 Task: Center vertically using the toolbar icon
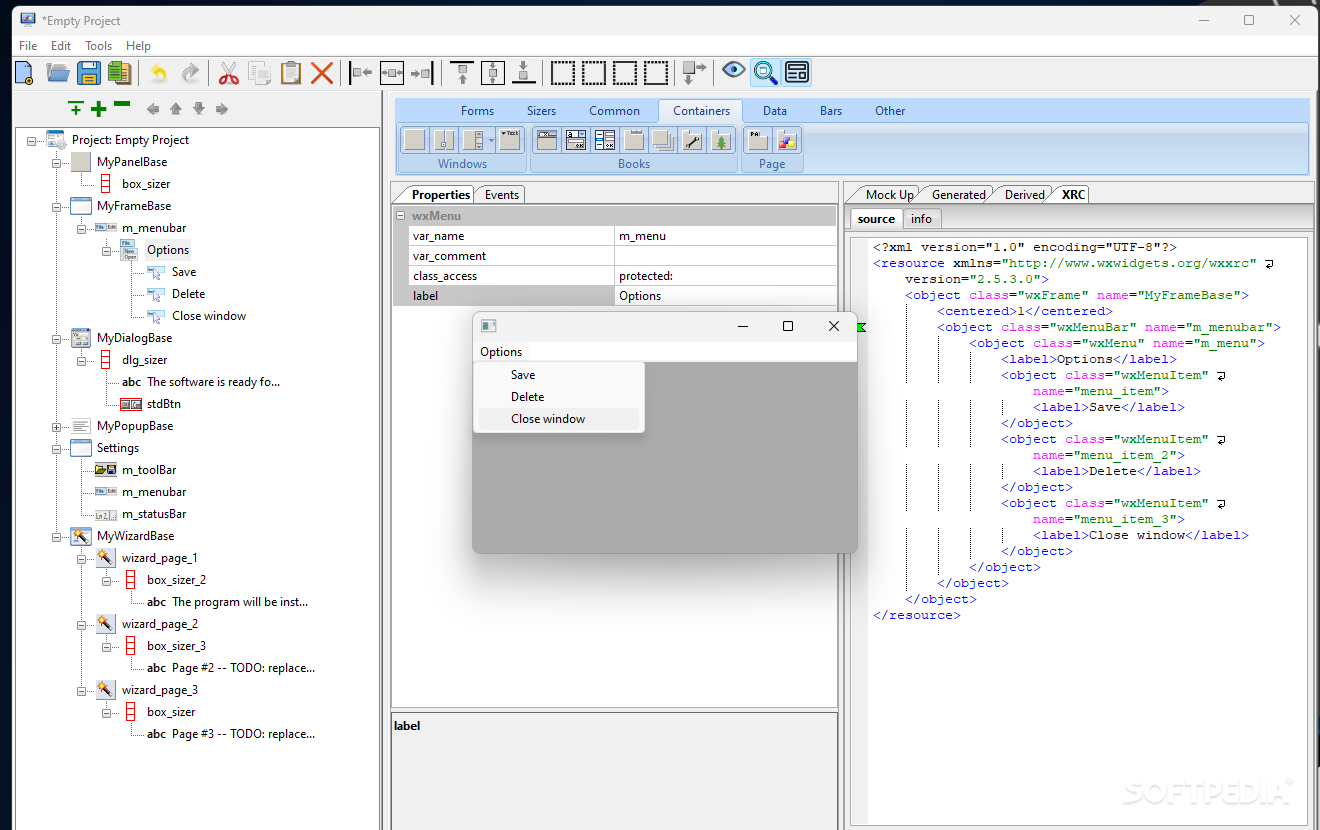(x=492, y=72)
